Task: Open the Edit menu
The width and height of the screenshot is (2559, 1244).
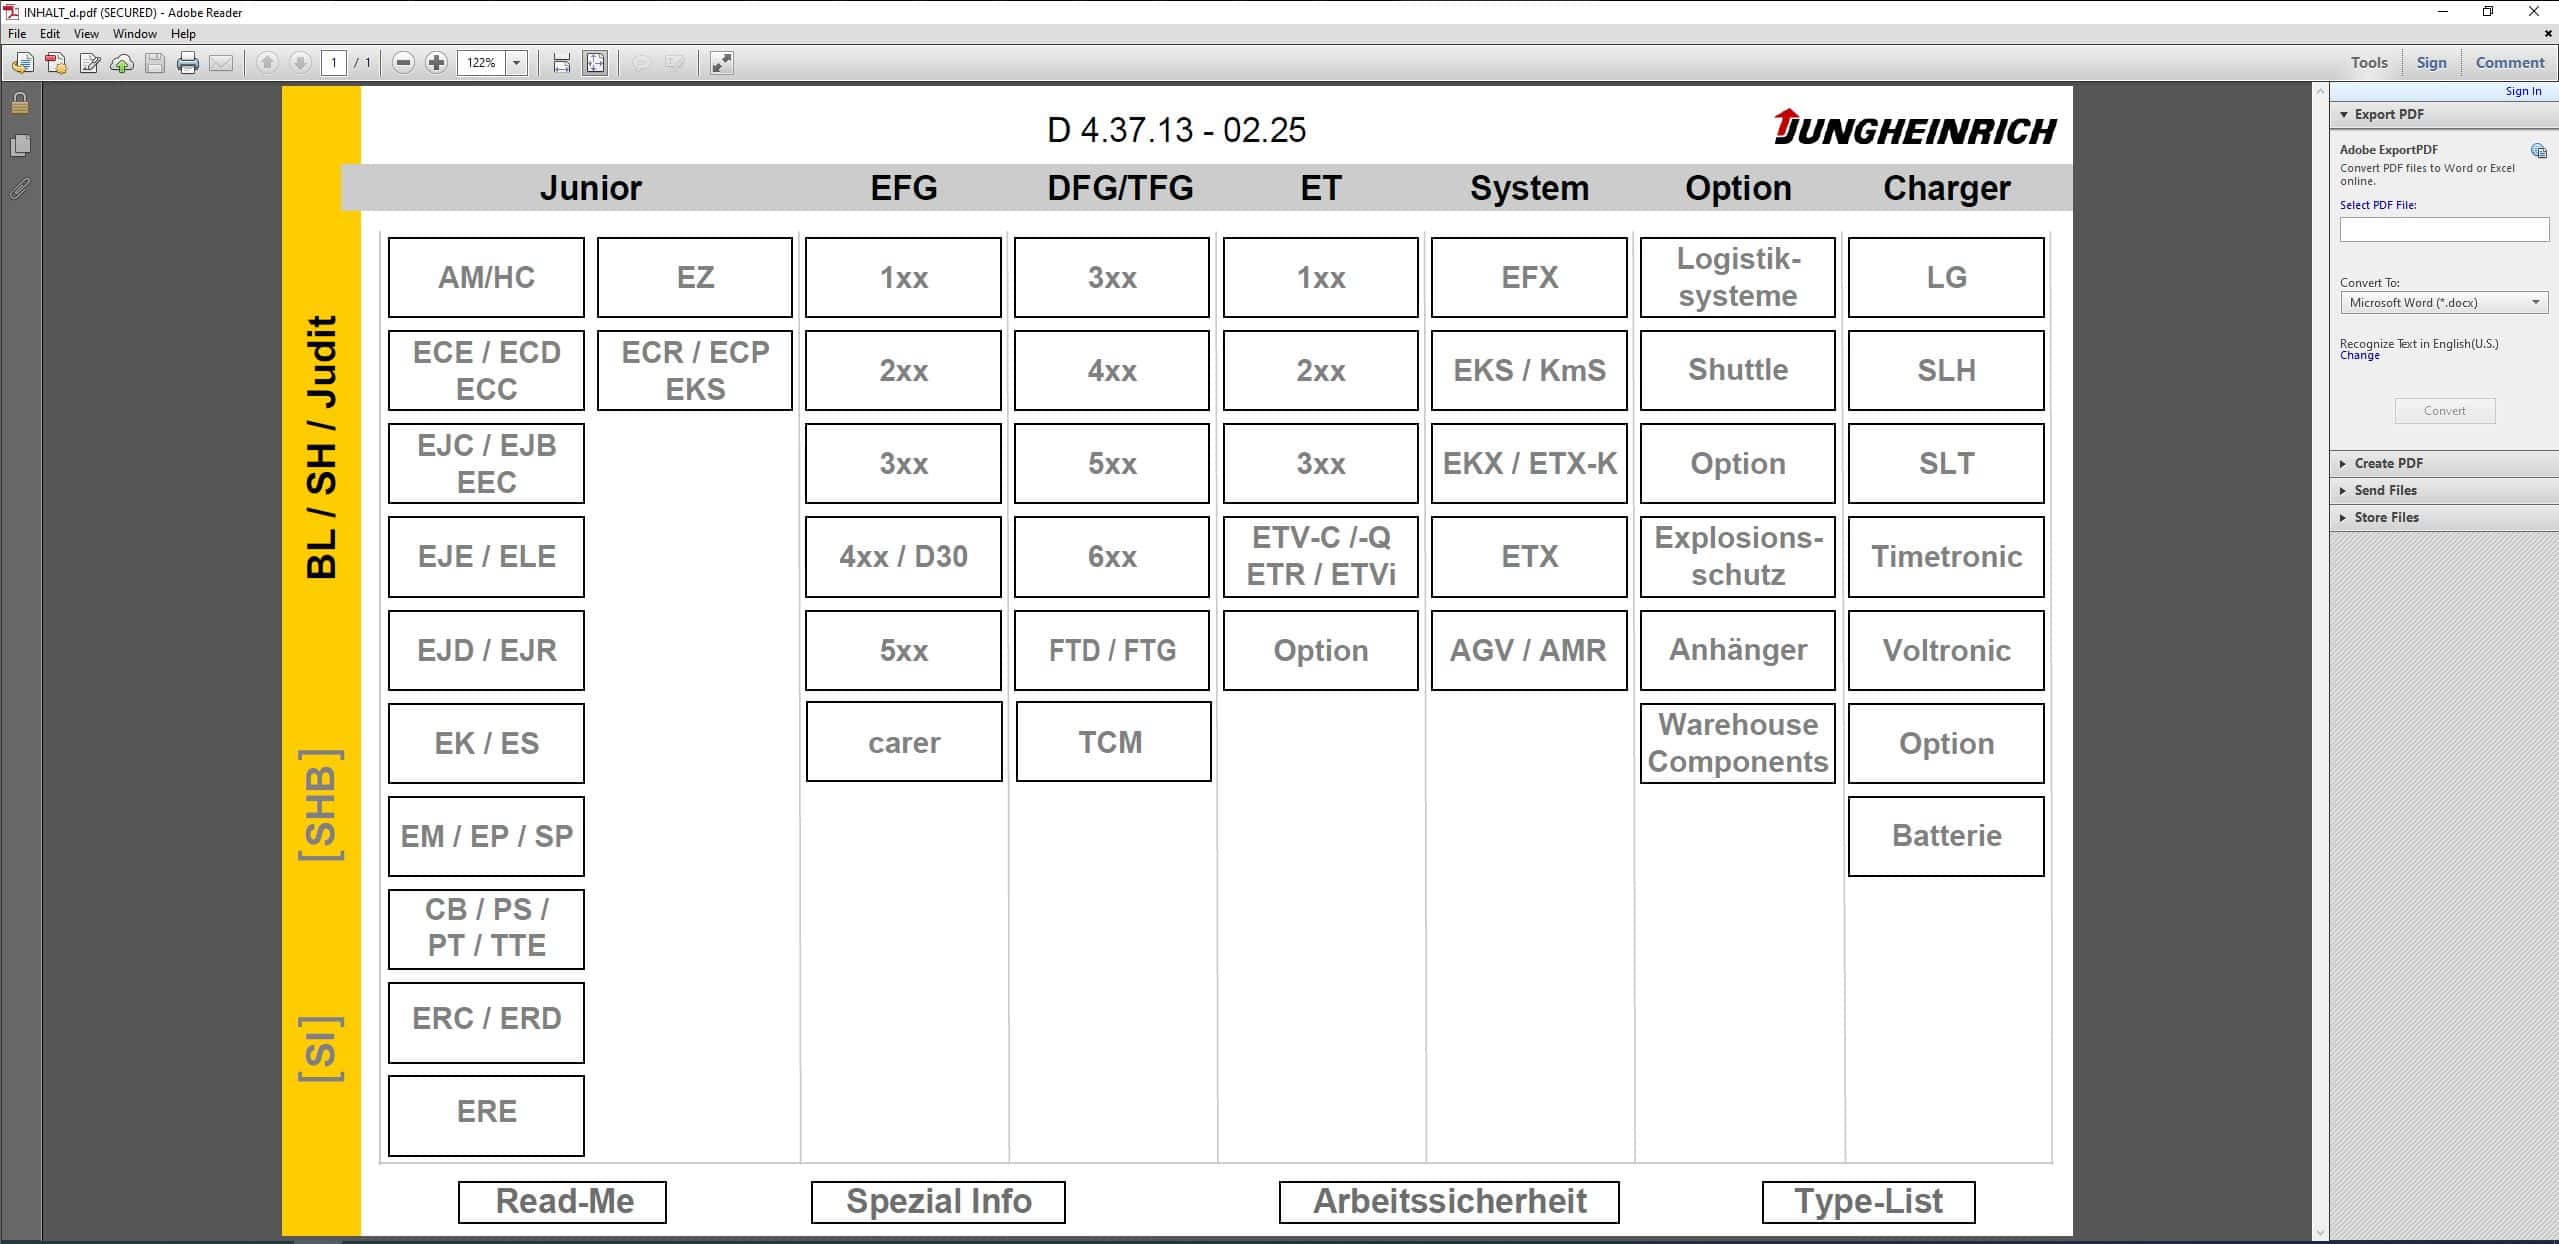Action: coord(50,34)
